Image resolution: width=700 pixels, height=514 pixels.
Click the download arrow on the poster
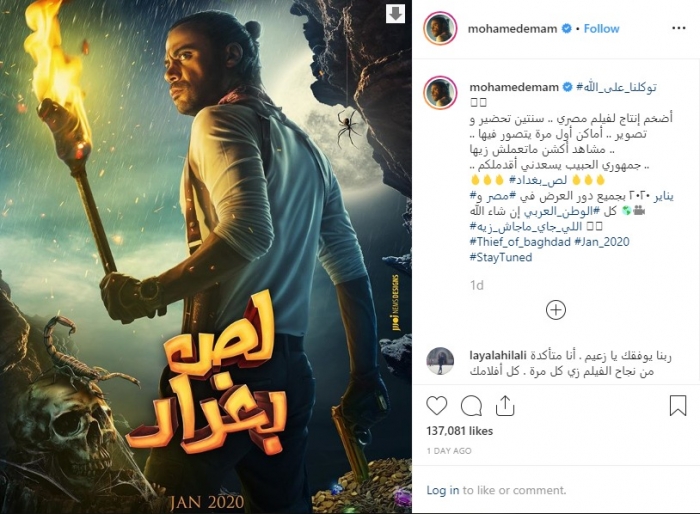(x=396, y=14)
